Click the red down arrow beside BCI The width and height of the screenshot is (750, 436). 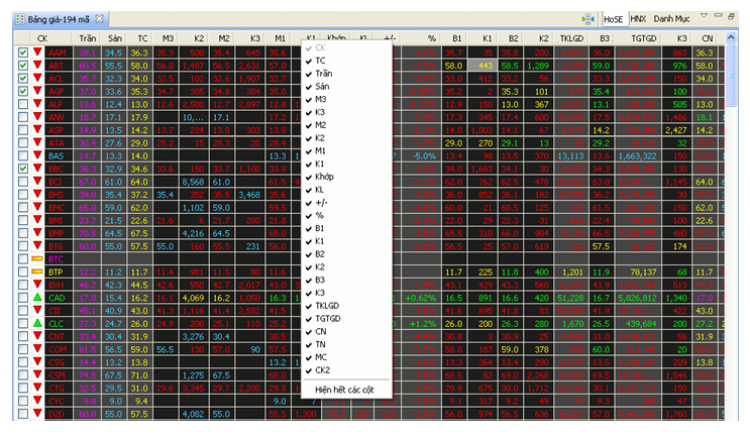point(37,181)
